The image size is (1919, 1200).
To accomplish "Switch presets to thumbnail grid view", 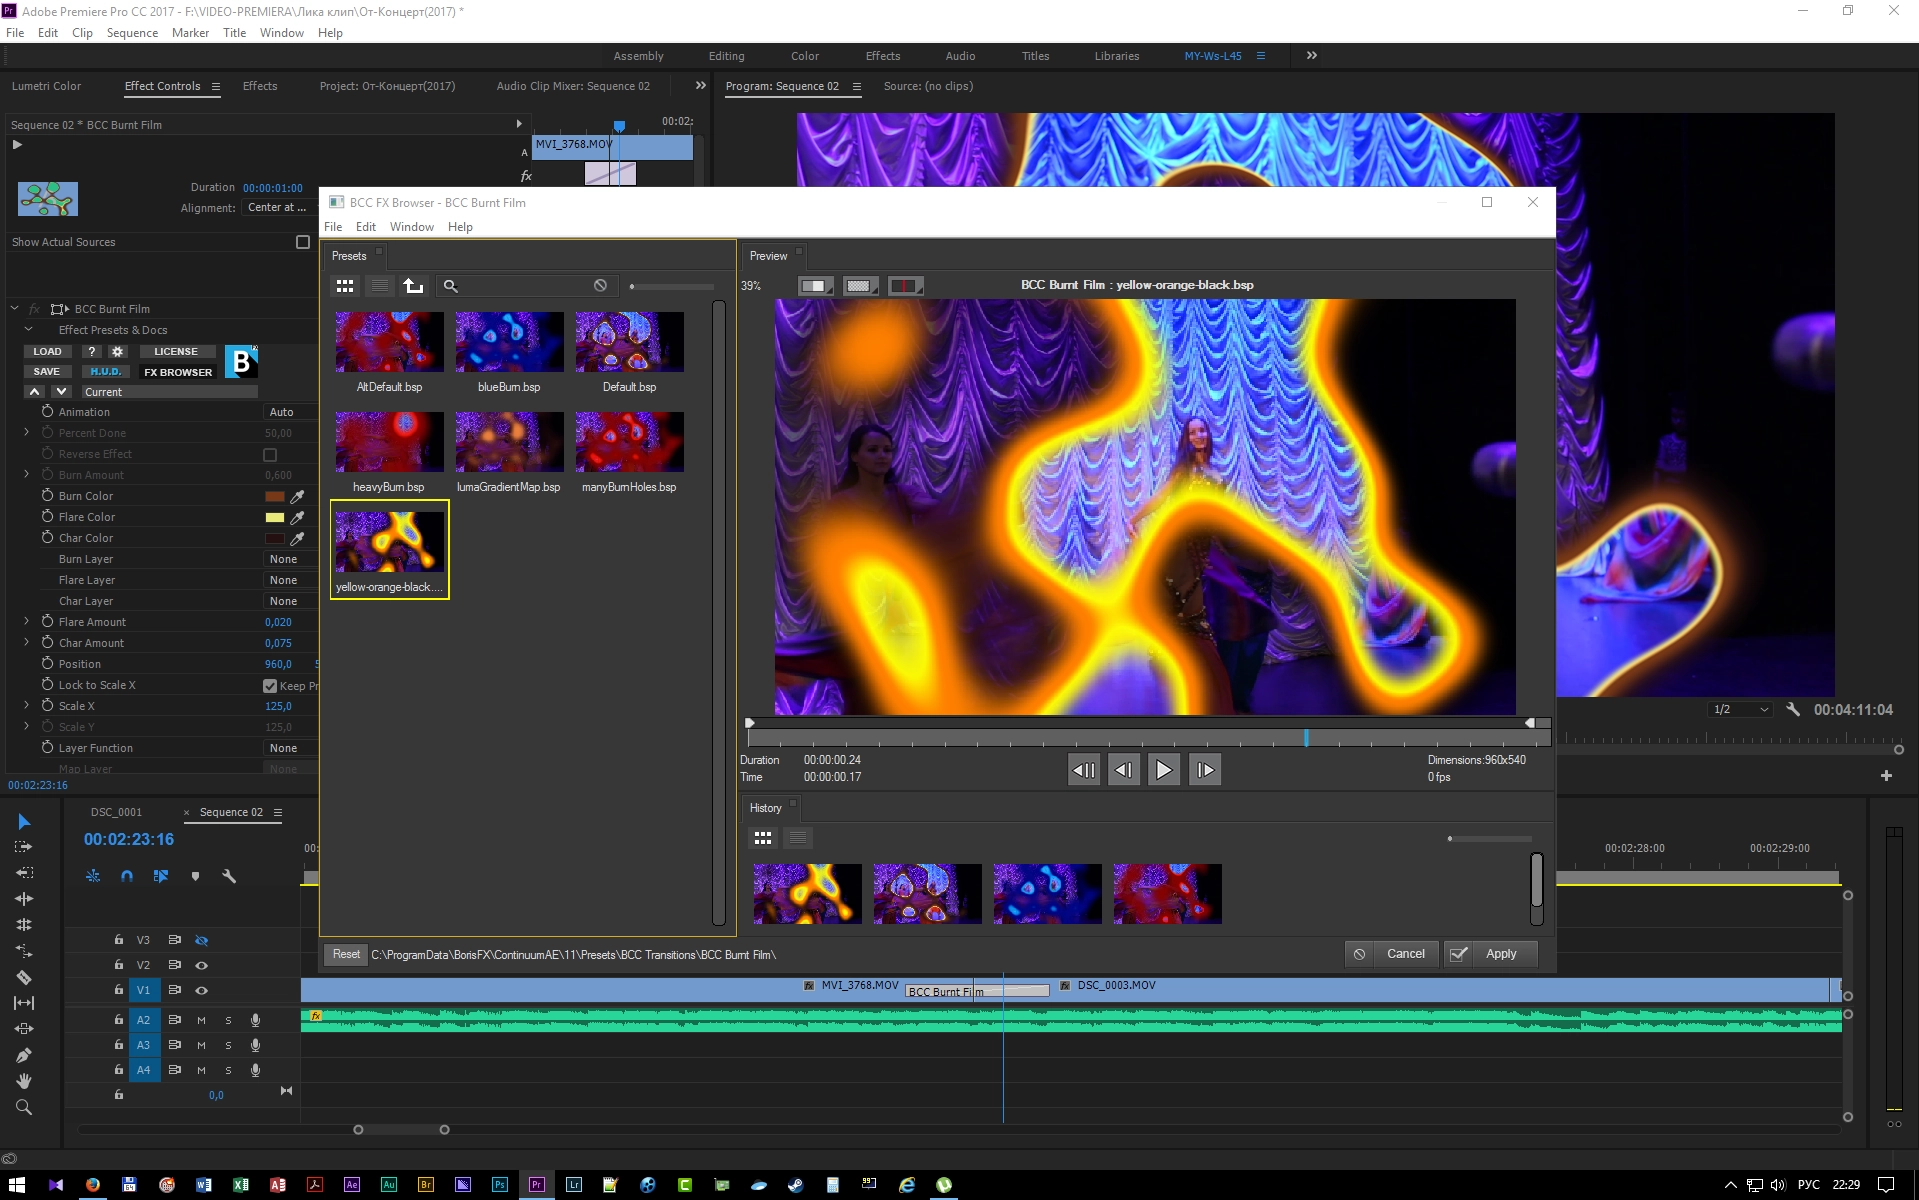I will [345, 286].
